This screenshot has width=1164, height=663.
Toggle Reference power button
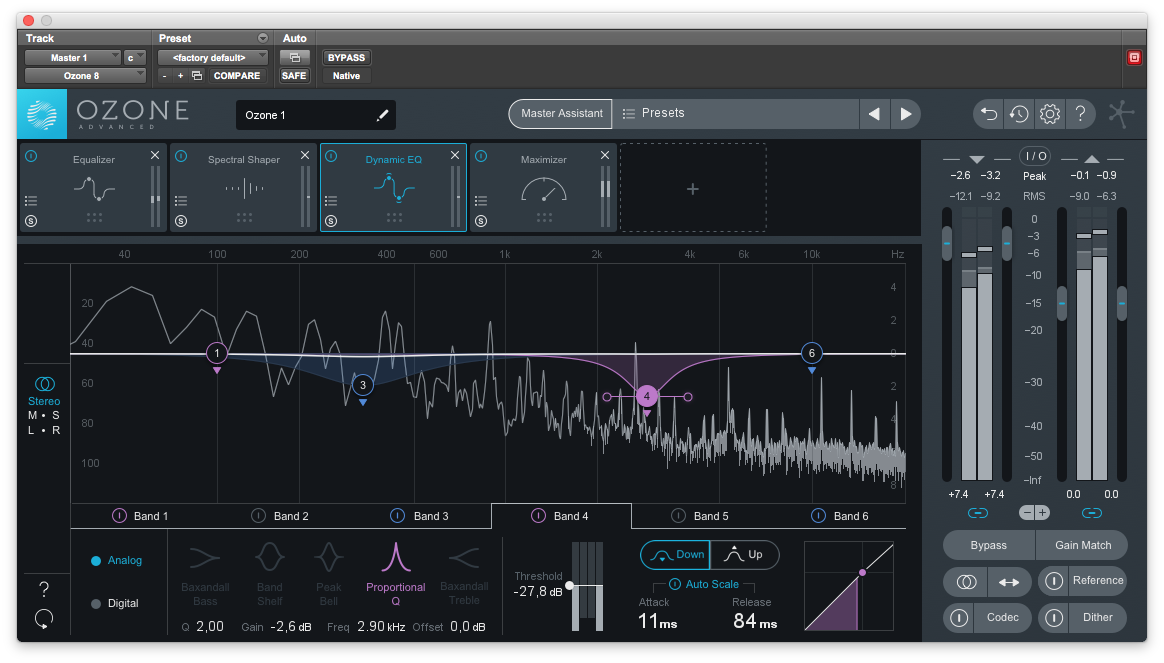[x=1054, y=581]
